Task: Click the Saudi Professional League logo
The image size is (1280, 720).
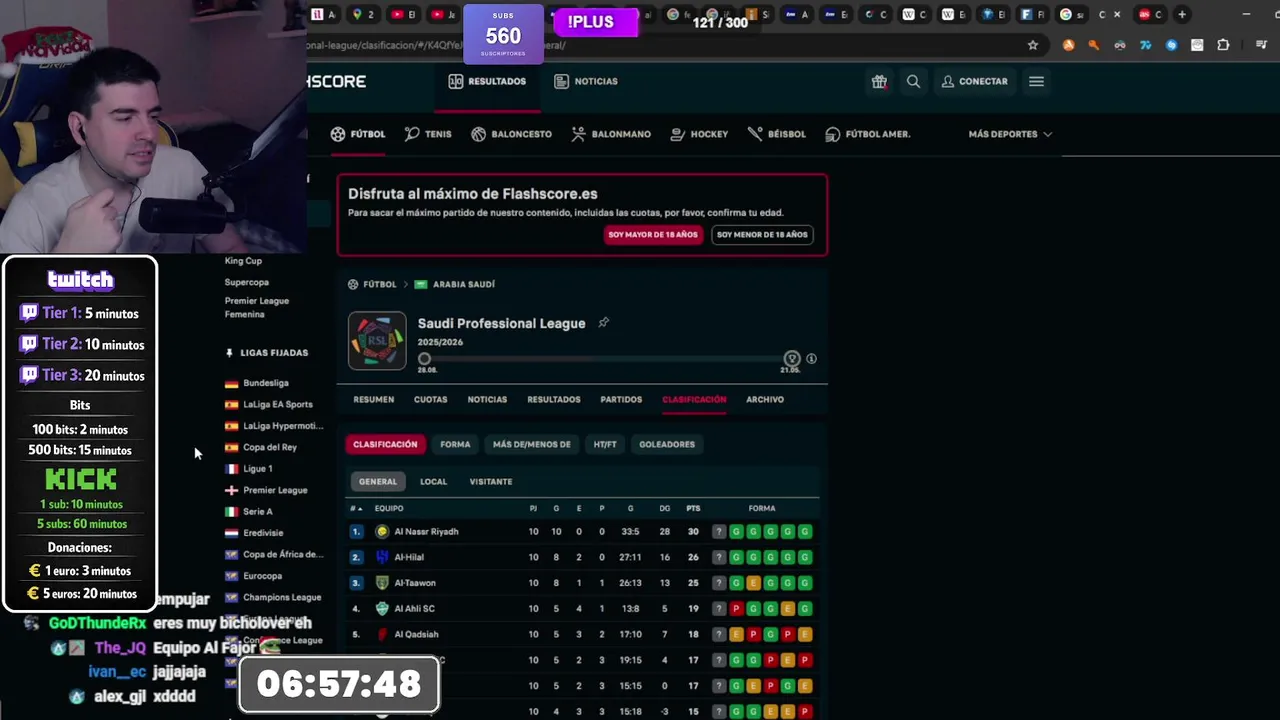Action: tap(377, 341)
